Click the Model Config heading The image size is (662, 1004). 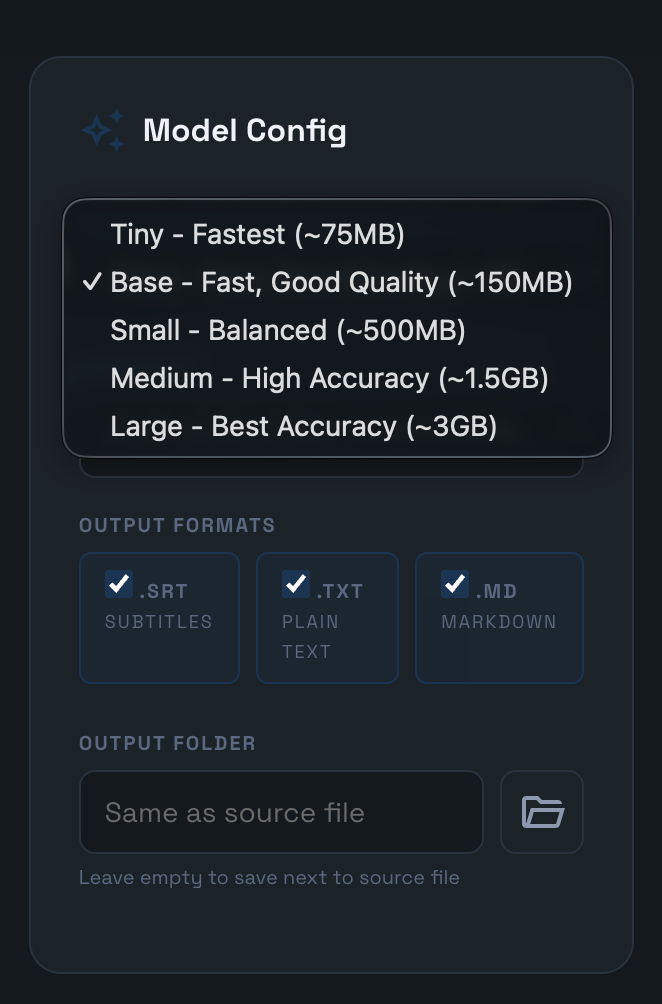[245, 130]
